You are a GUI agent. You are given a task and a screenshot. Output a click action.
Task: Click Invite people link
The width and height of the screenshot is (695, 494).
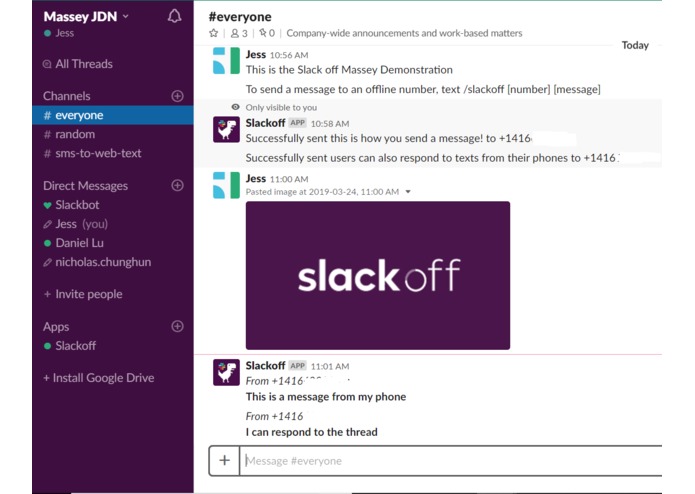click(83, 294)
